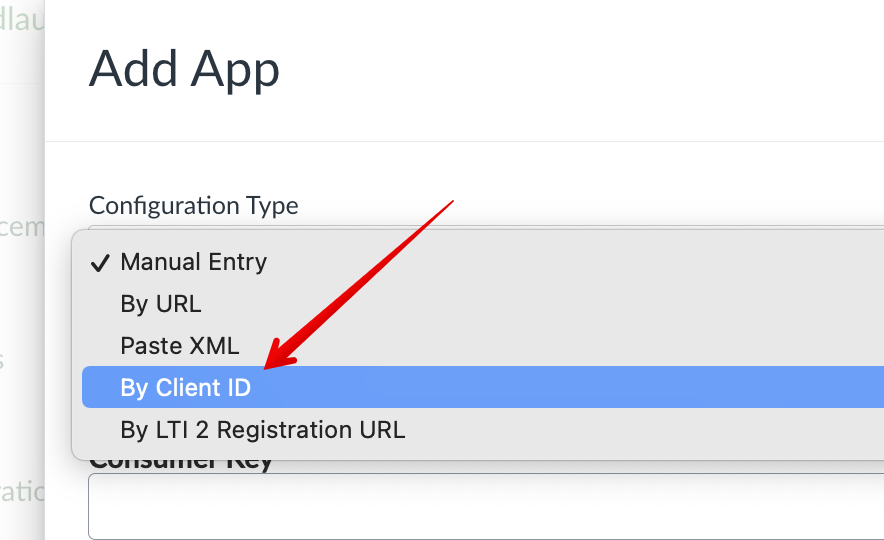The height and width of the screenshot is (540, 884).
Task: Click faded "cem" sidebar text at left
Action: [22, 227]
